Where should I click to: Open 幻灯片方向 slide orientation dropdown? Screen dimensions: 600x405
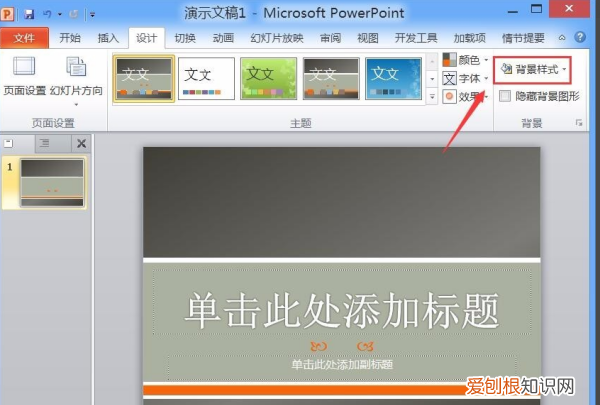click(76, 80)
